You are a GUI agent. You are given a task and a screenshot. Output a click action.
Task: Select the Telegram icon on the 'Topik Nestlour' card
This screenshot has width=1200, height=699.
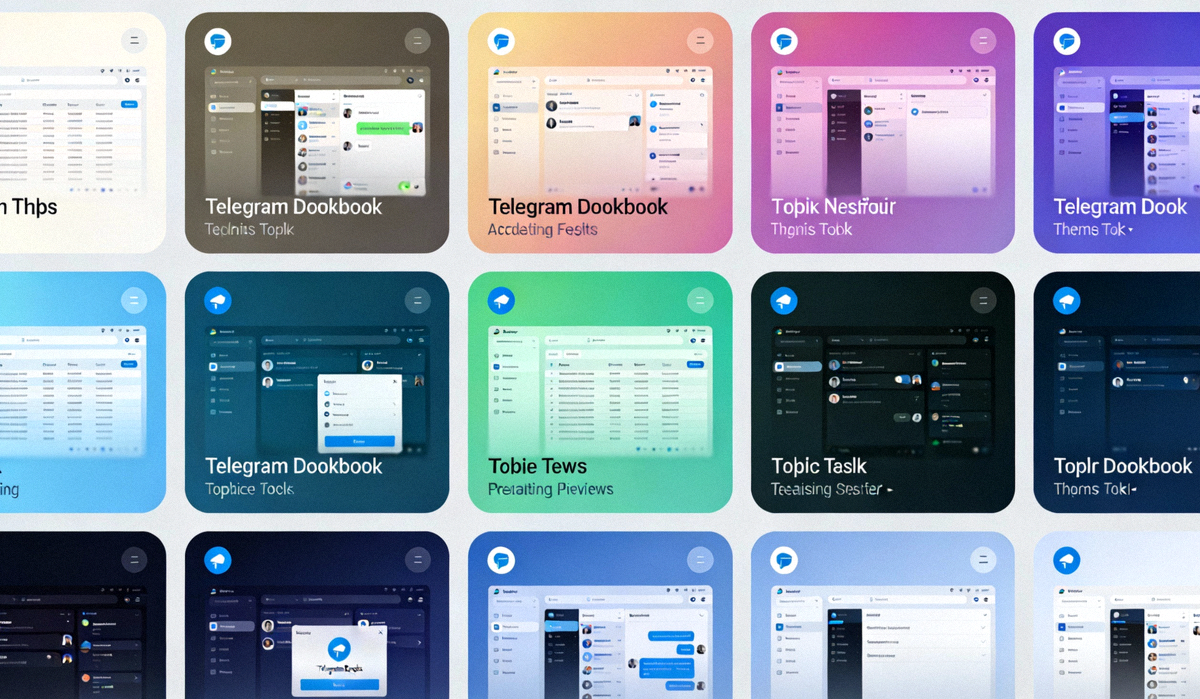pos(784,40)
